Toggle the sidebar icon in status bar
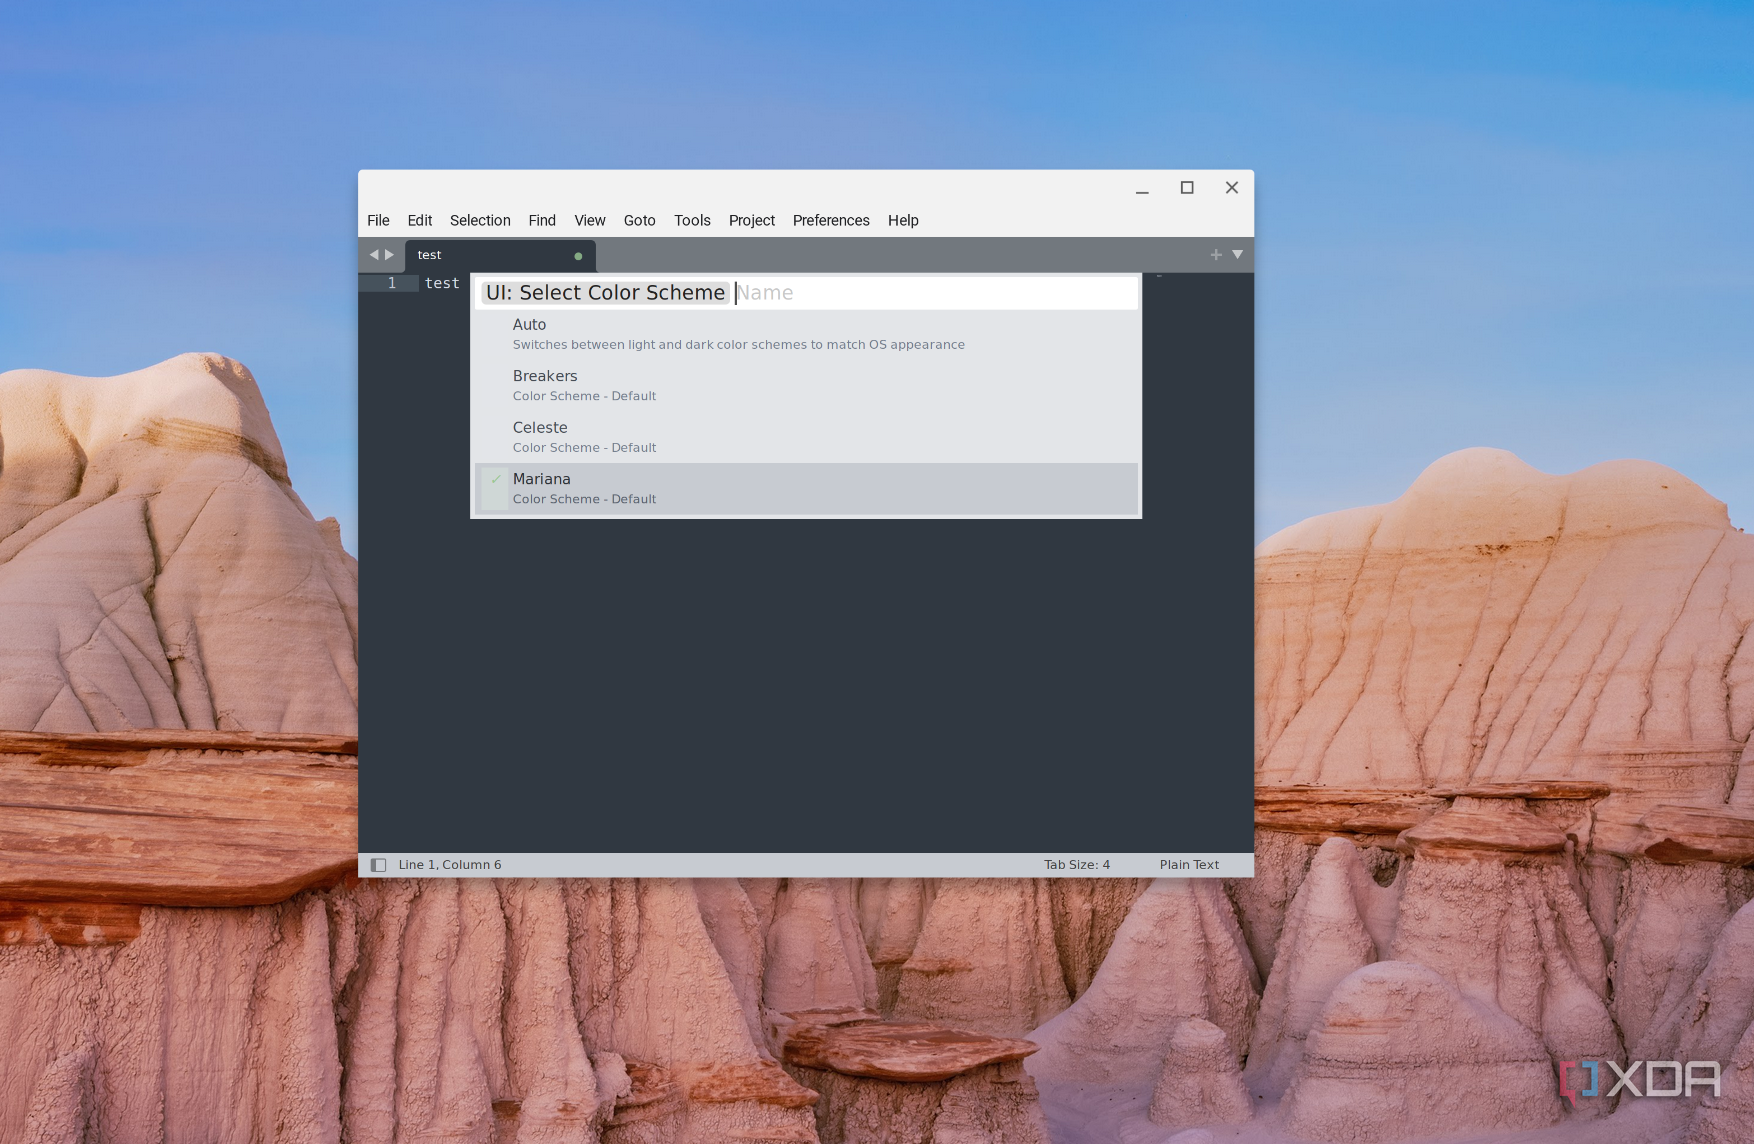This screenshot has width=1754, height=1144. [378, 865]
